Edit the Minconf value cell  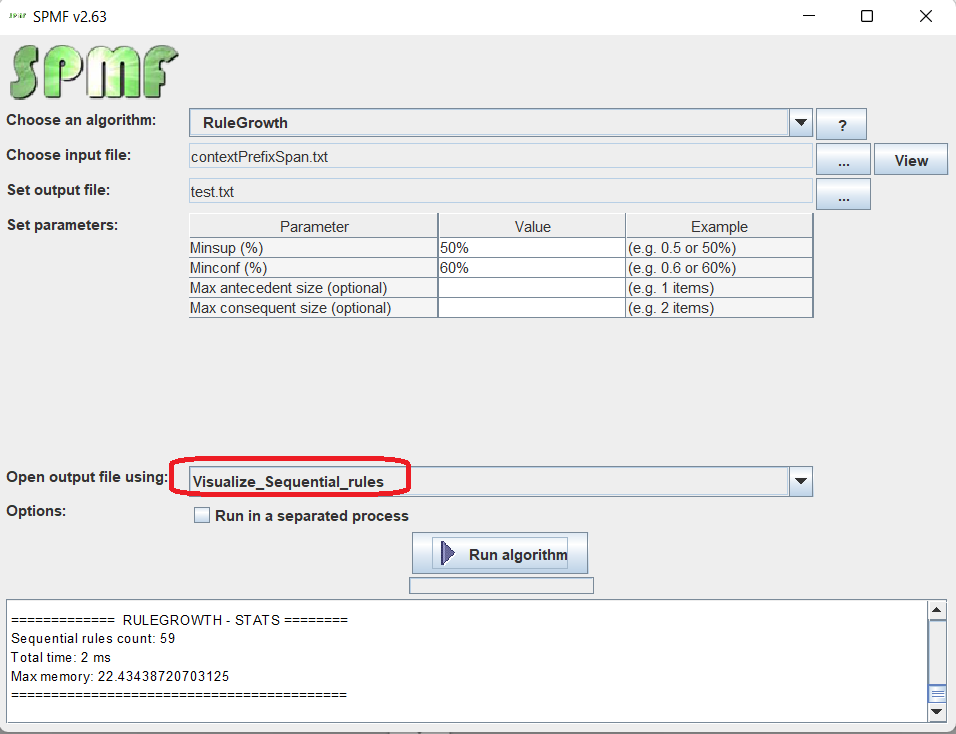coord(531,268)
